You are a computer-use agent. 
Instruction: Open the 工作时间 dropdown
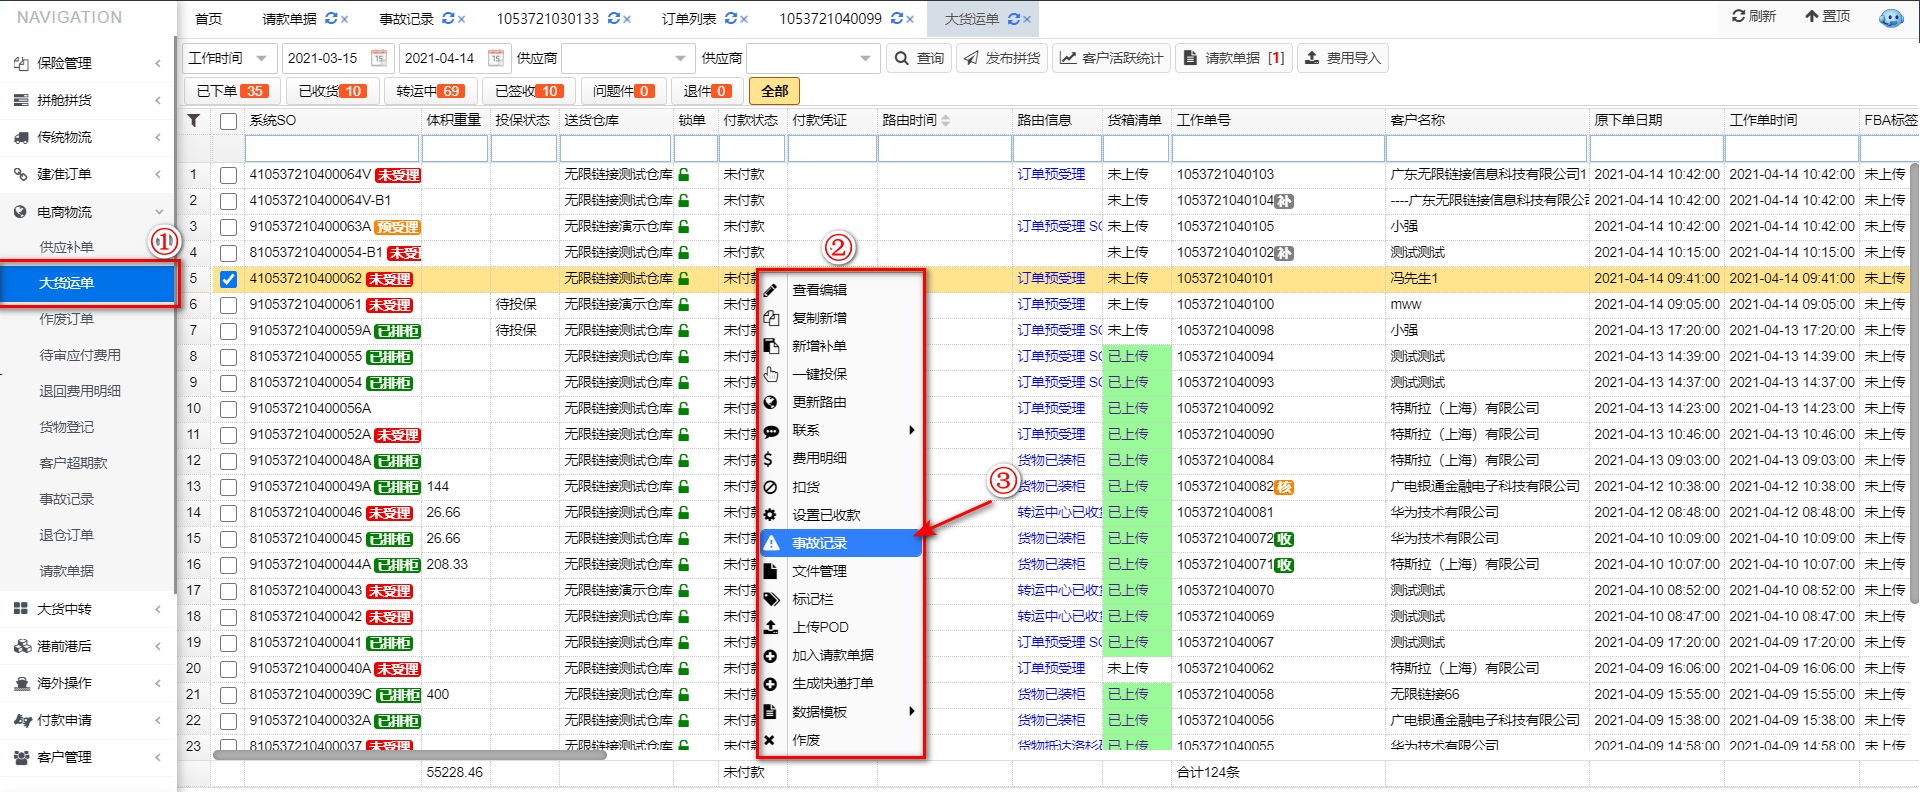pos(228,58)
